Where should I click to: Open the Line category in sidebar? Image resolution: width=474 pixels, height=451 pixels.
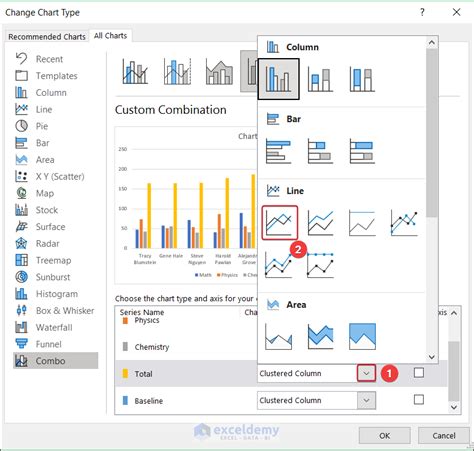(56, 109)
